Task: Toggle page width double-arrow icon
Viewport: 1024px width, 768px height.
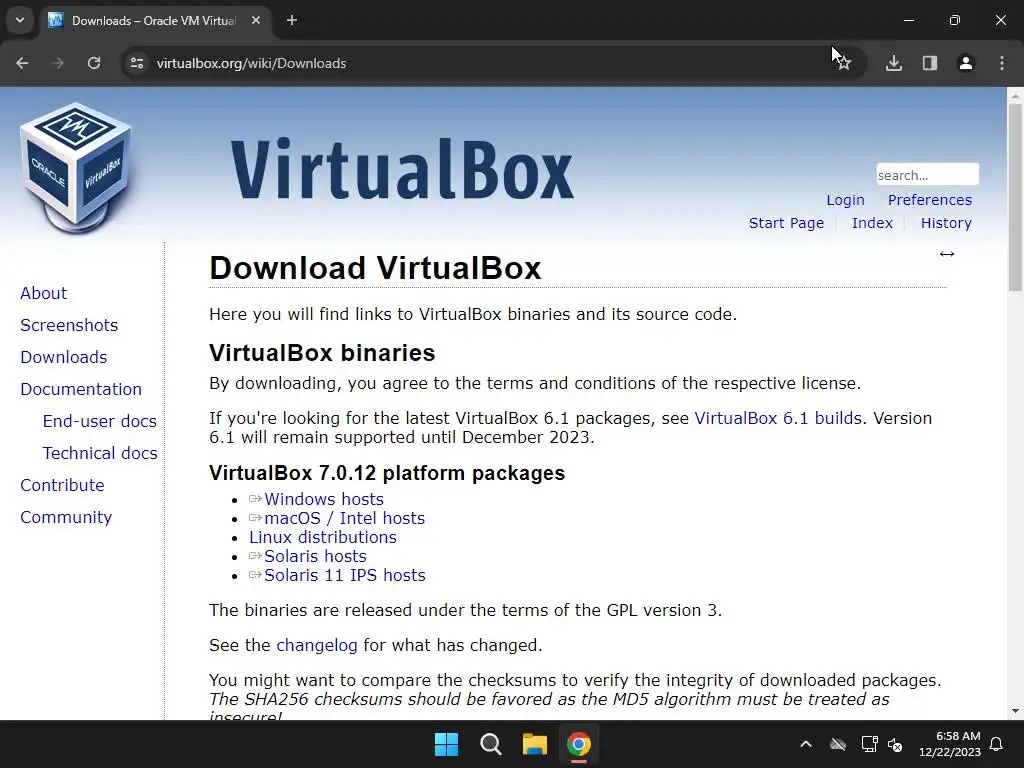Action: [947, 254]
